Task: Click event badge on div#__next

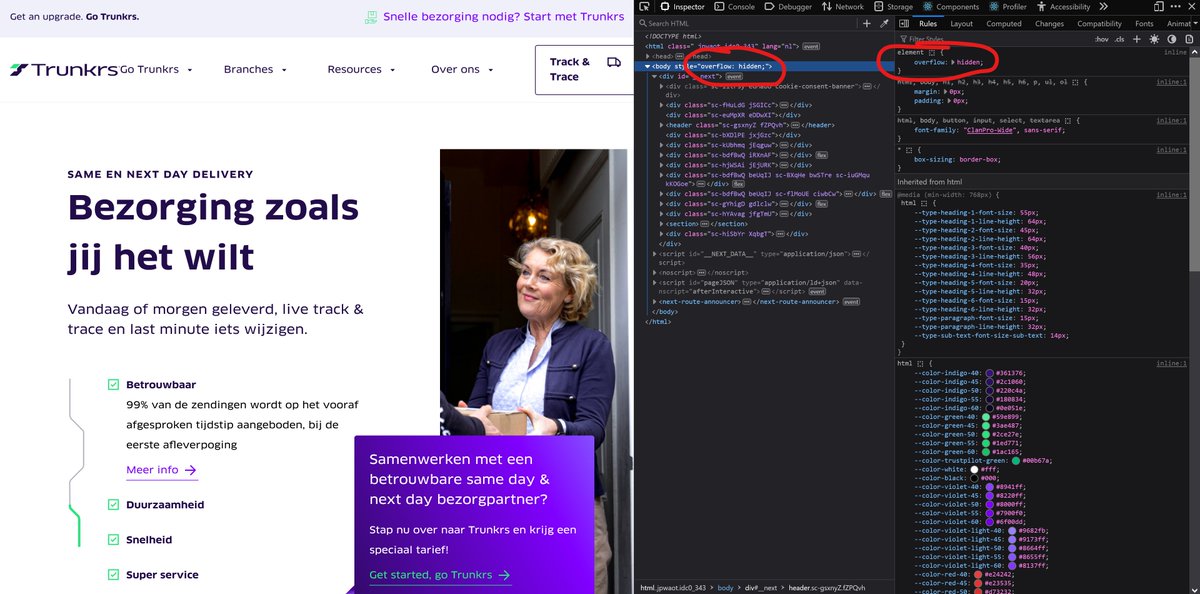Action: click(734, 76)
